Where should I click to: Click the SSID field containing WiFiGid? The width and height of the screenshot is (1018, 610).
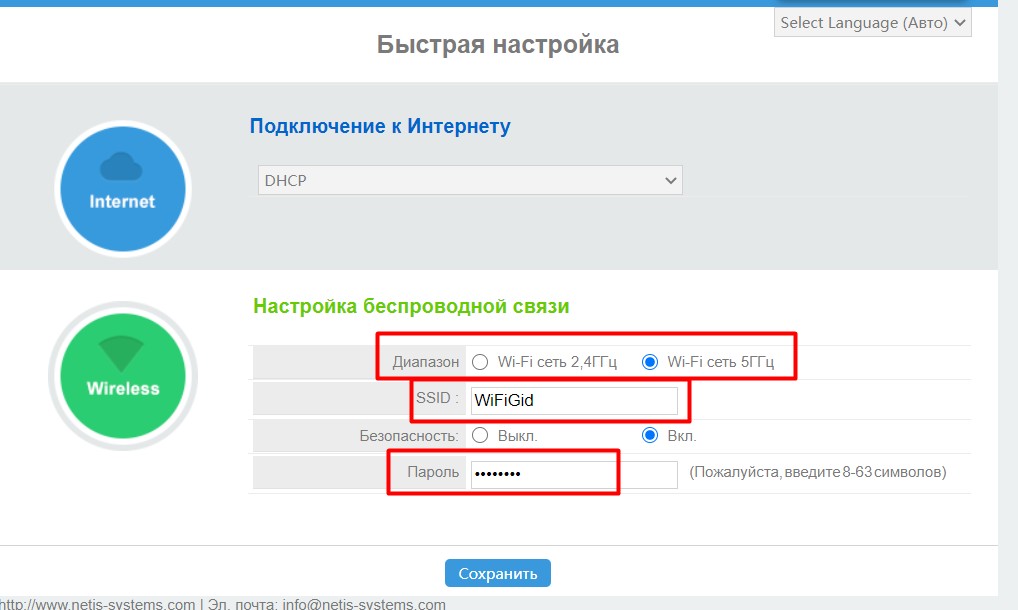click(573, 399)
